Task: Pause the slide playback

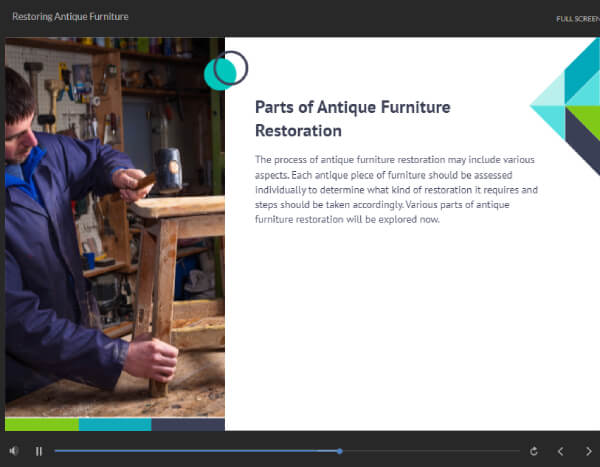Action: click(x=39, y=451)
